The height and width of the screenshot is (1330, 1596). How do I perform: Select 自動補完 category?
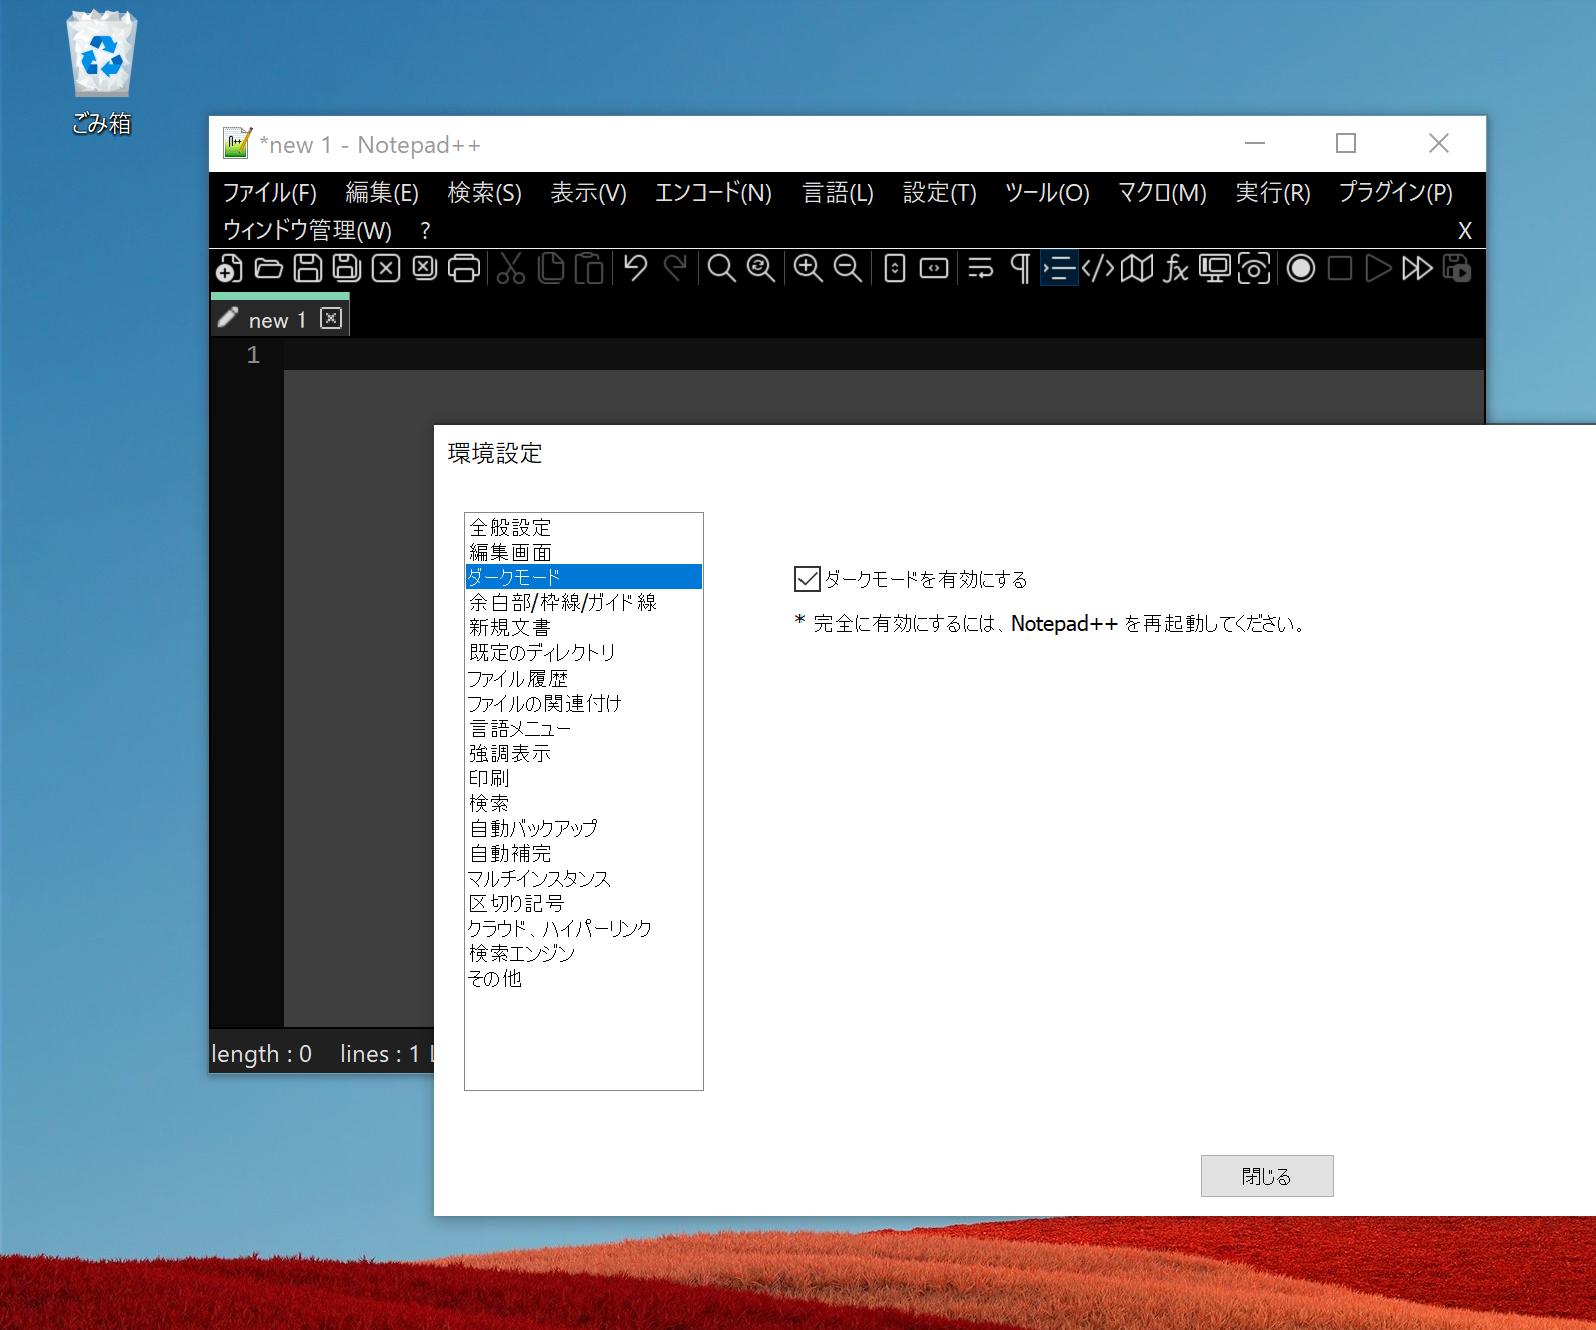pyautogui.click(x=583, y=853)
